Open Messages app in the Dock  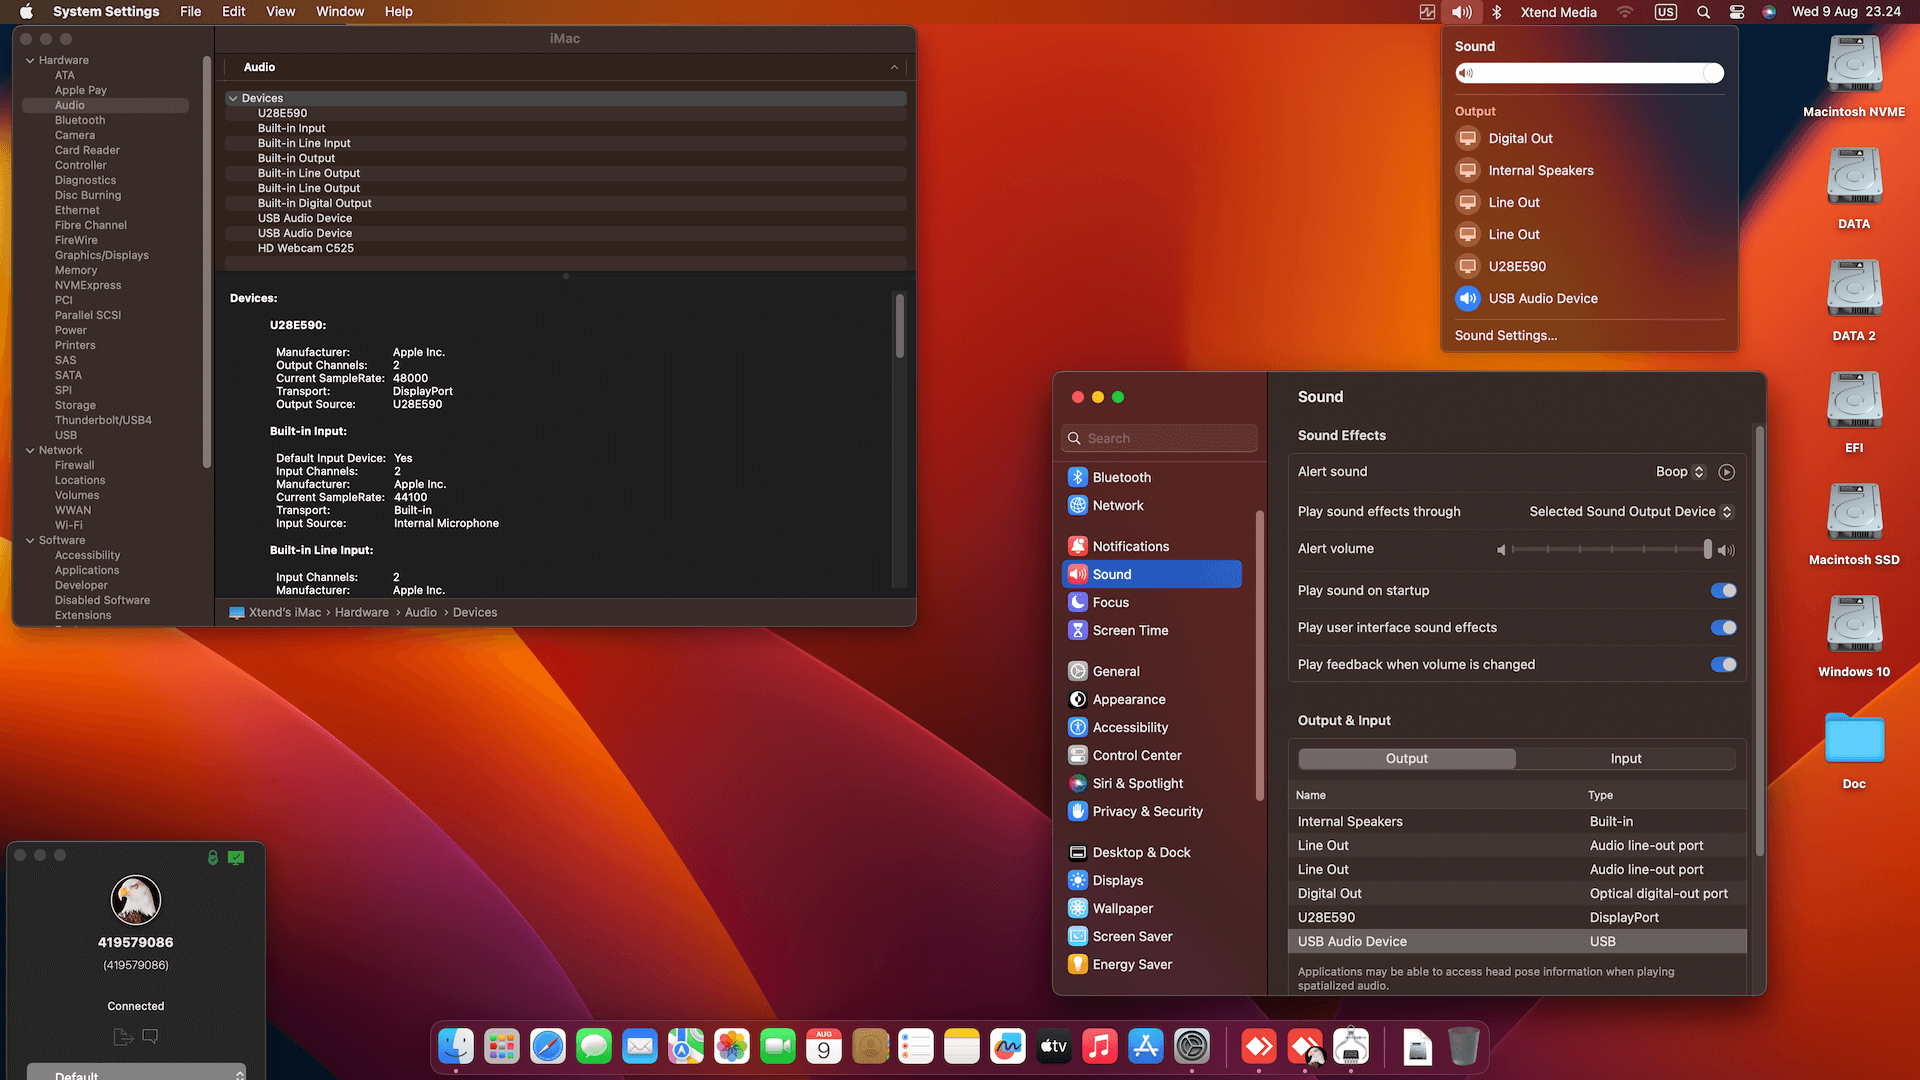click(594, 1047)
